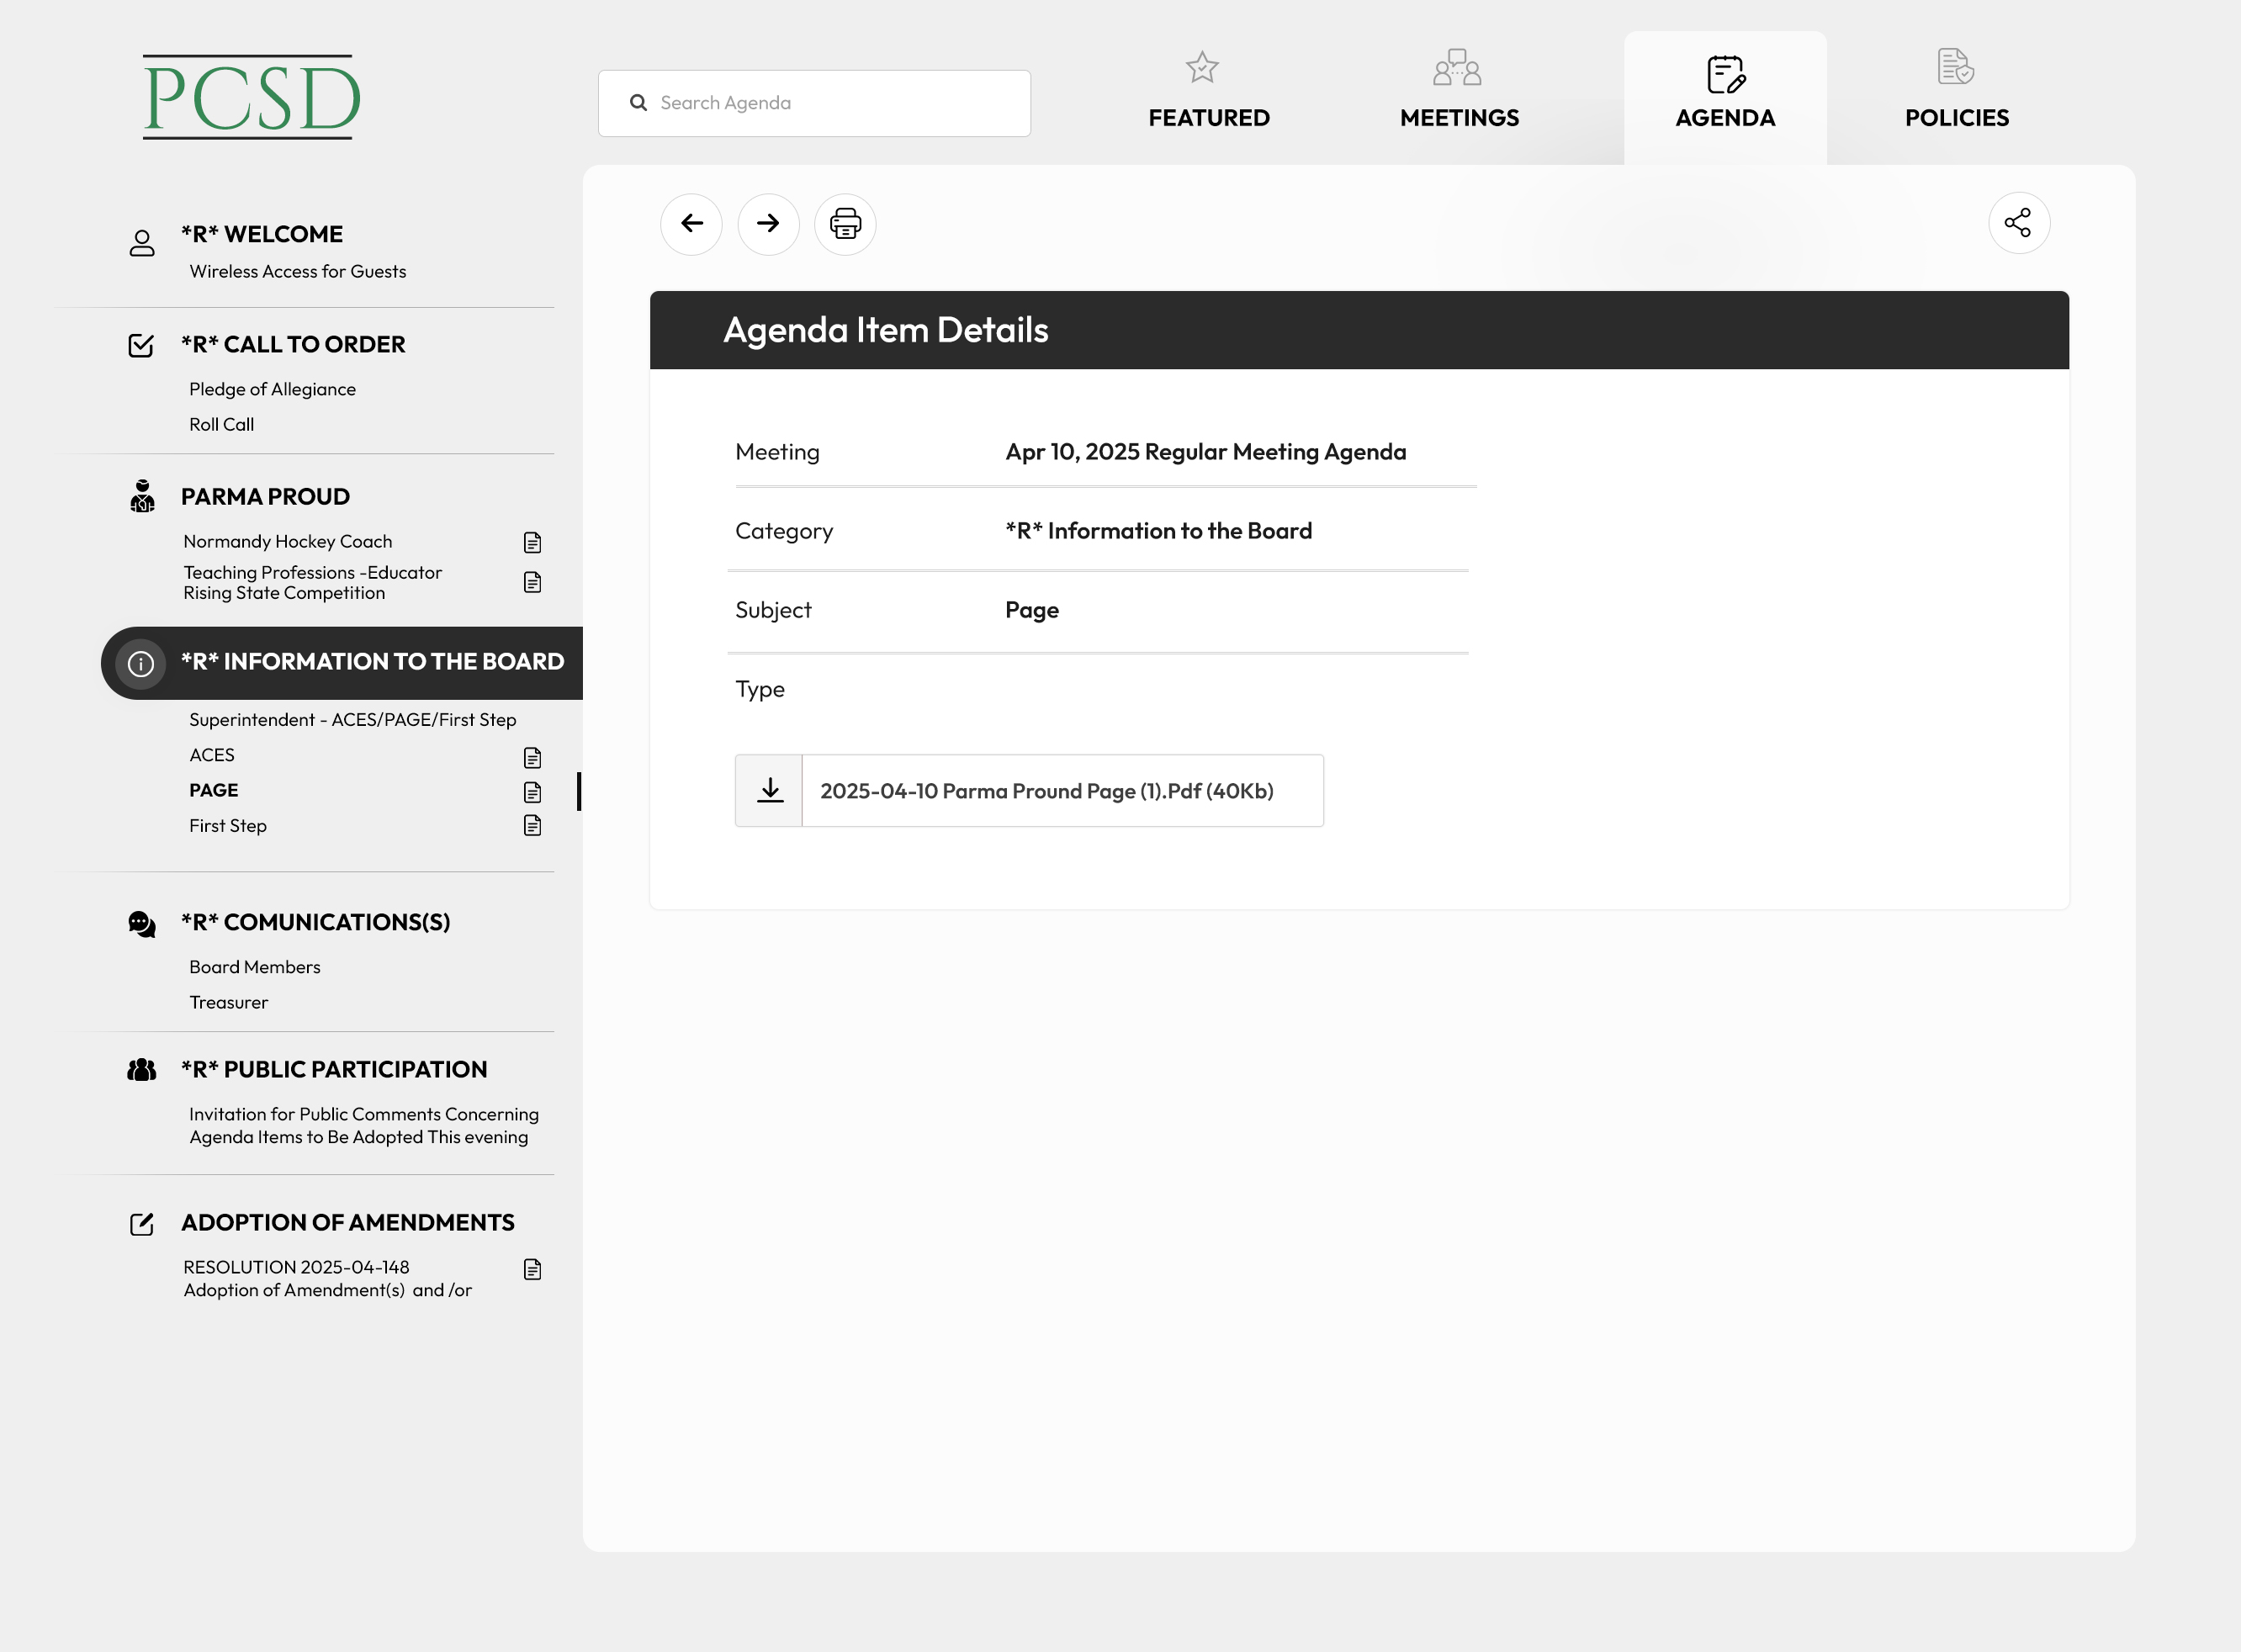Switch to the Featured tab
Viewport: 2241px width, 1652px height.
[1208, 92]
